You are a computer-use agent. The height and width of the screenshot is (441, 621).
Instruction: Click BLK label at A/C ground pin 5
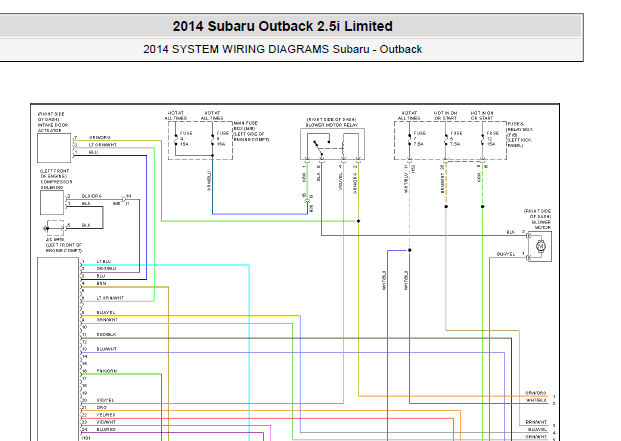click(x=86, y=225)
